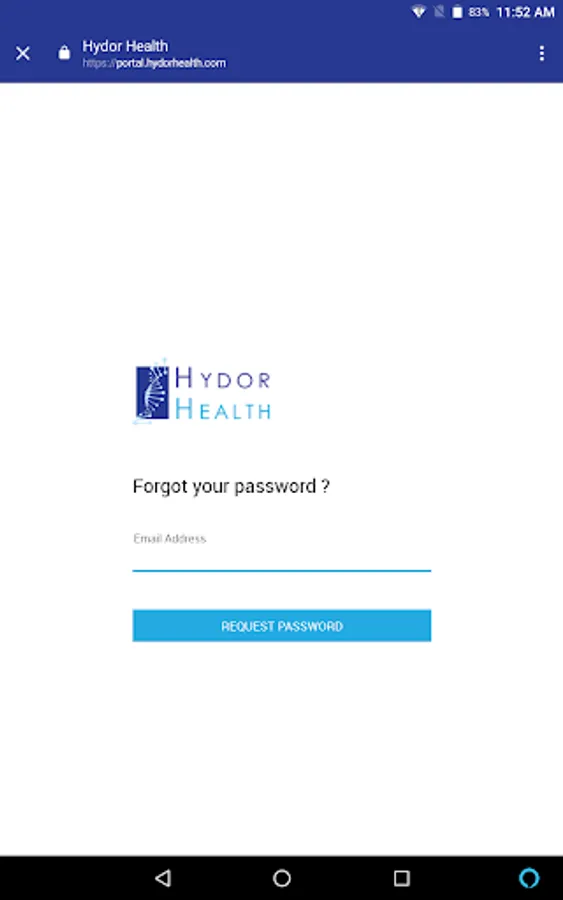
Task: Tap the 83% battery percentage
Action: [x=479, y=12]
